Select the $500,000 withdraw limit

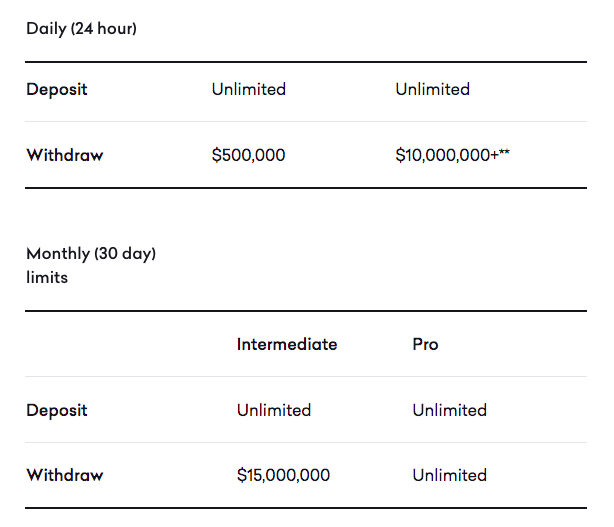click(248, 155)
